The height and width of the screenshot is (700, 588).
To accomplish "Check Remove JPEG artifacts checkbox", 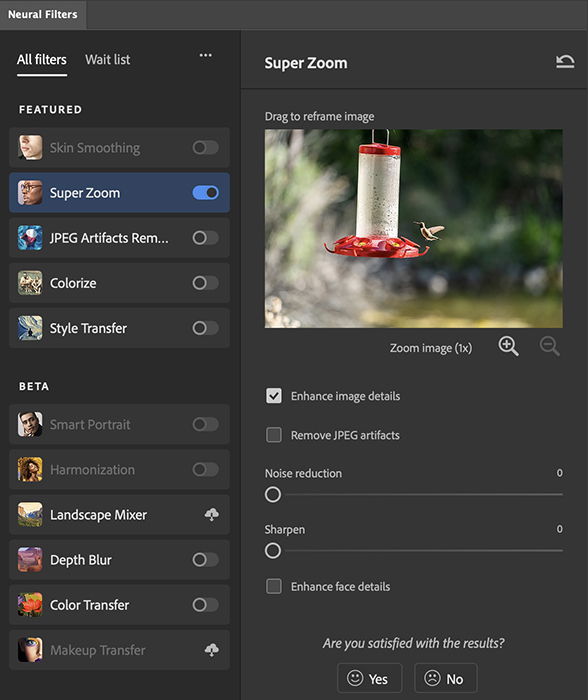I will pos(274,435).
